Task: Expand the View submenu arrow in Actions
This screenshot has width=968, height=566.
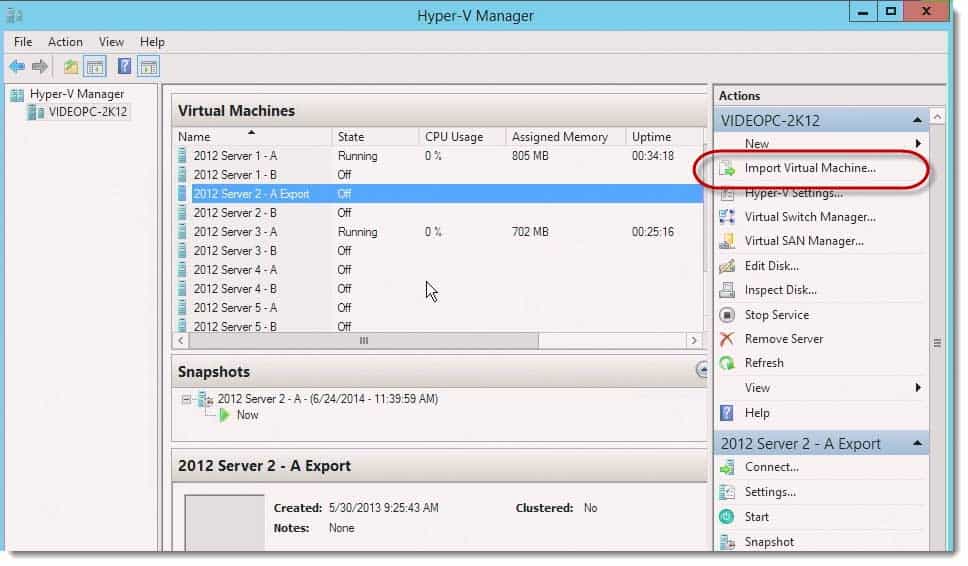Action: [918, 388]
